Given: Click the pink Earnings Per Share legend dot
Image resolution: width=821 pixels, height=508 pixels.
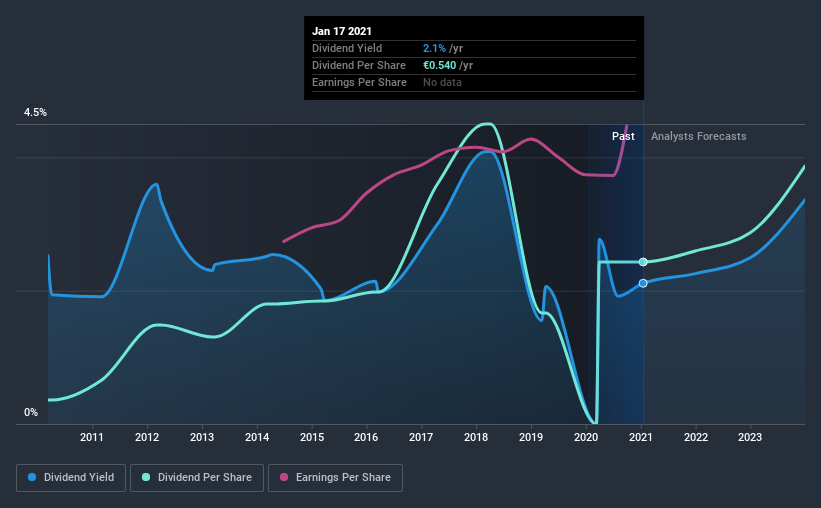Looking at the screenshot, I should (x=284, y=477).
